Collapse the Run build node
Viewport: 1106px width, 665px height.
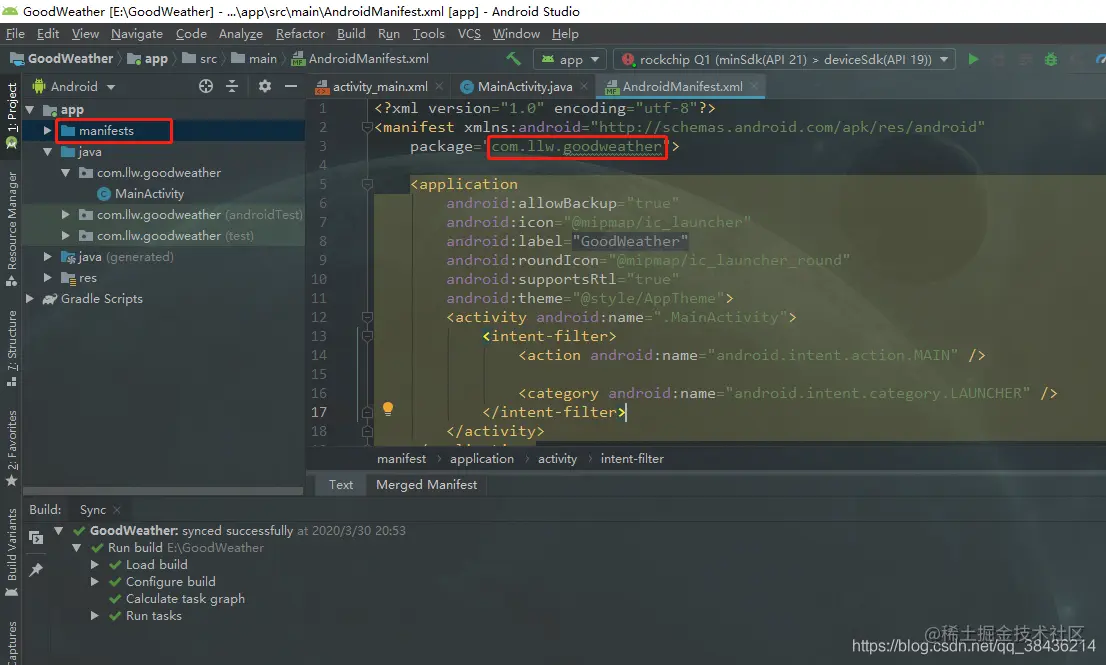[x=77, y=548]
